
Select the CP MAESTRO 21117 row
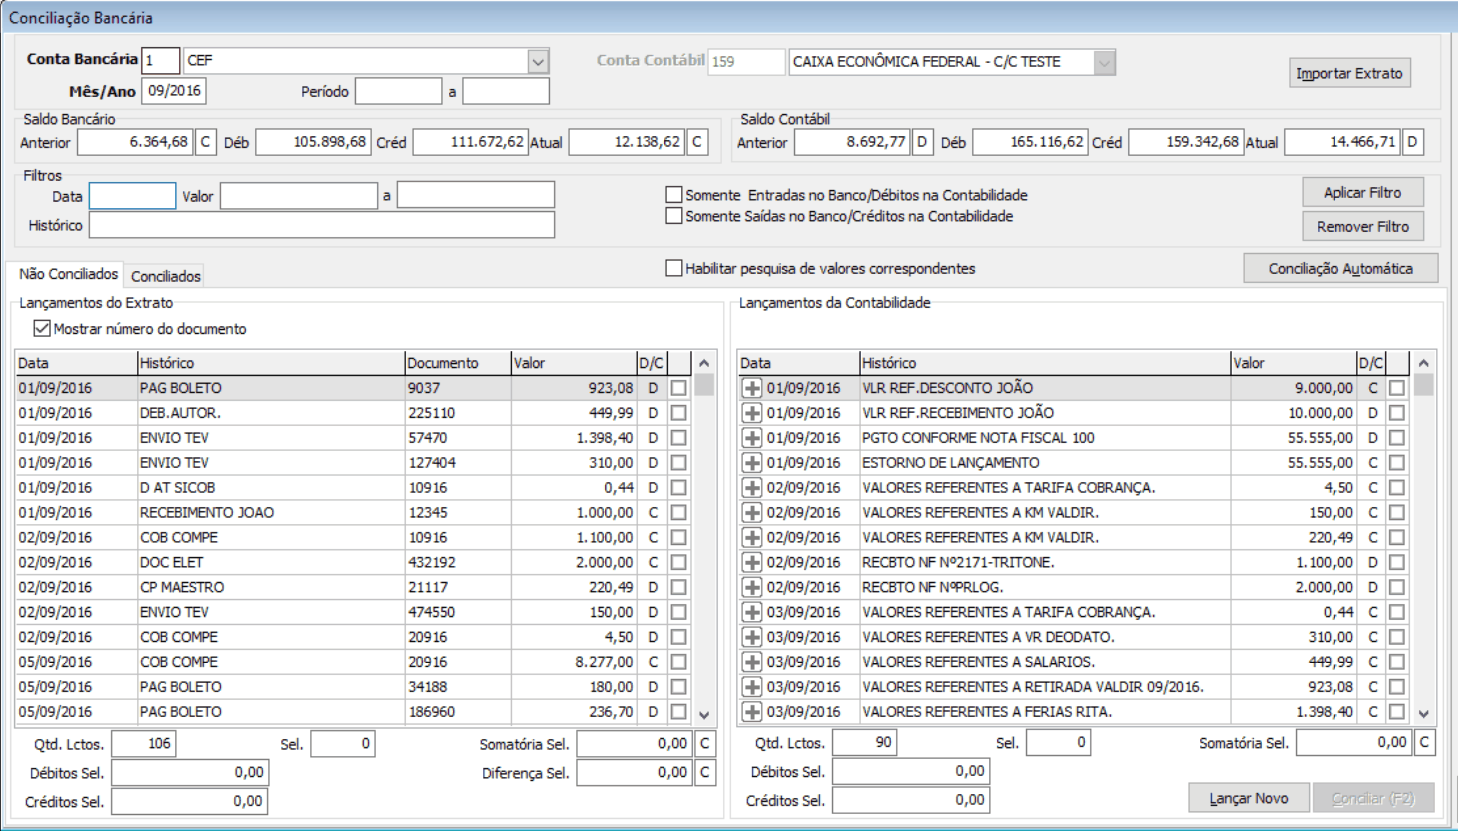pos(354,587)
